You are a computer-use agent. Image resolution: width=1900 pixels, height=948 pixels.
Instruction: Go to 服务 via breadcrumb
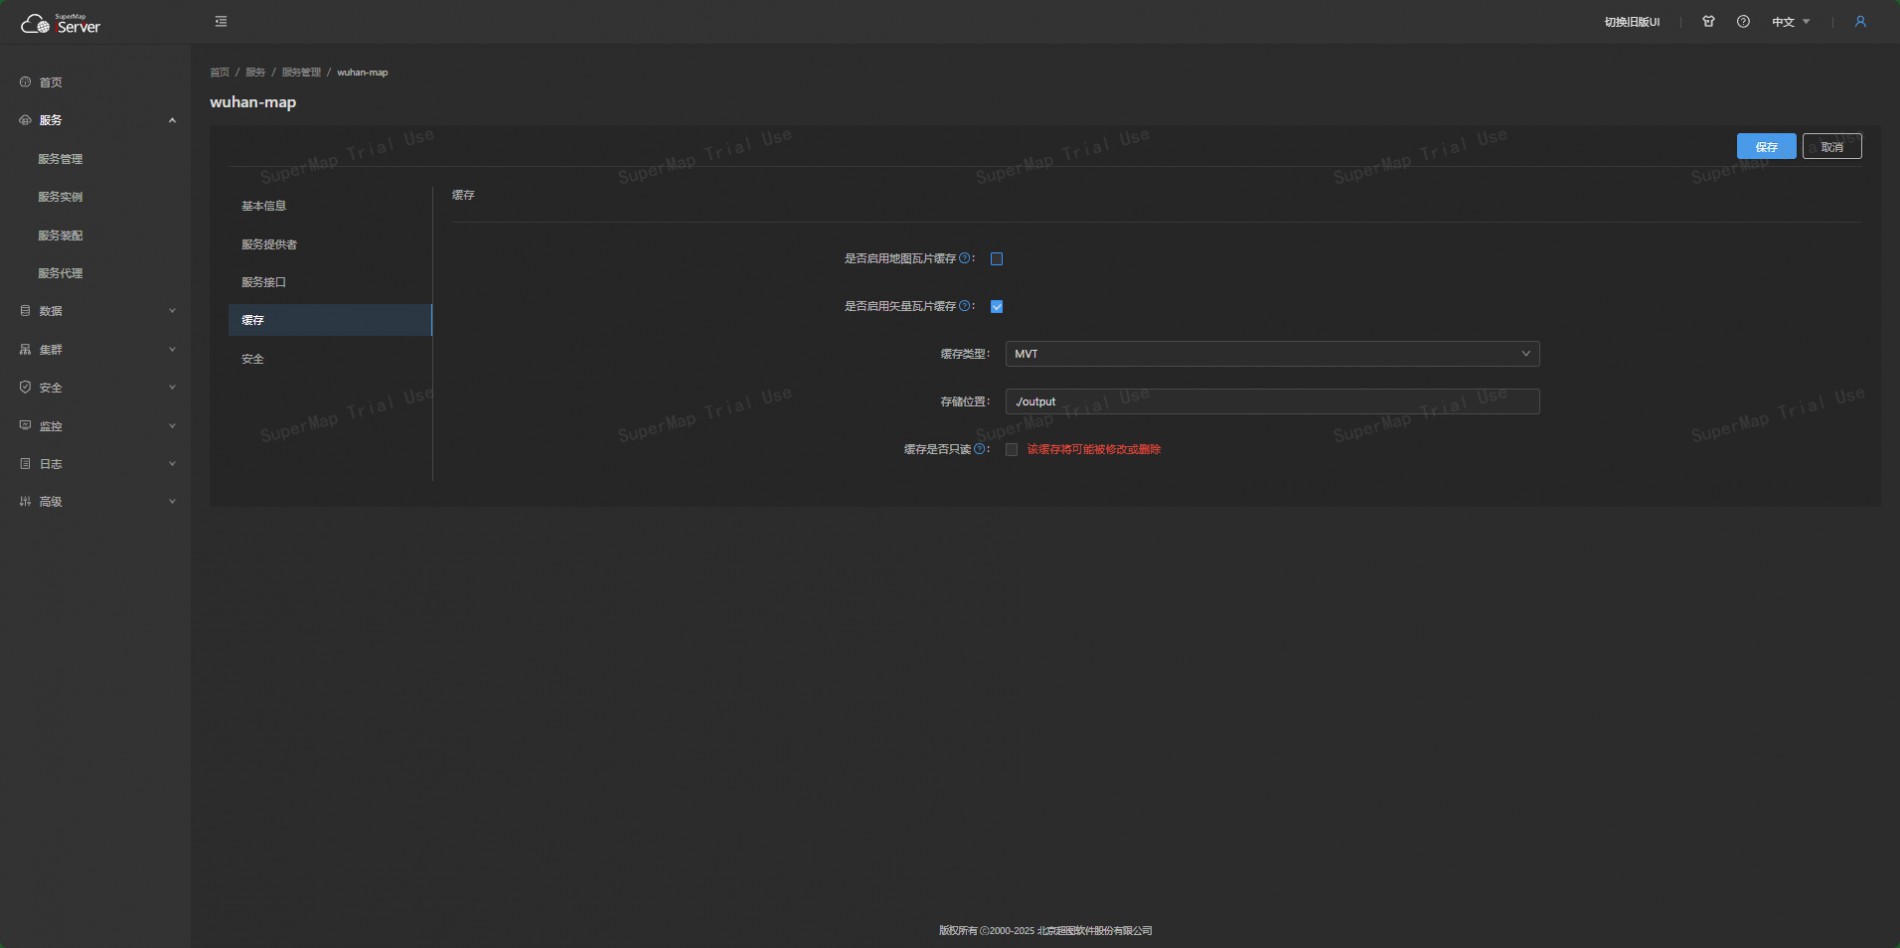click(255, 72)
